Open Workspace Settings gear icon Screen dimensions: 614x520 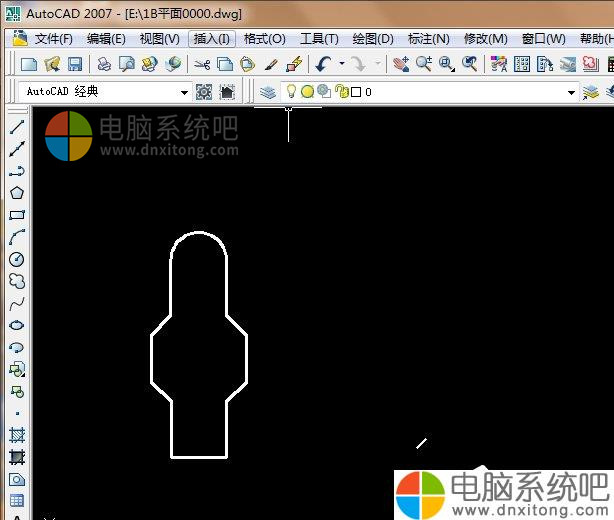(x=204, y=92)
